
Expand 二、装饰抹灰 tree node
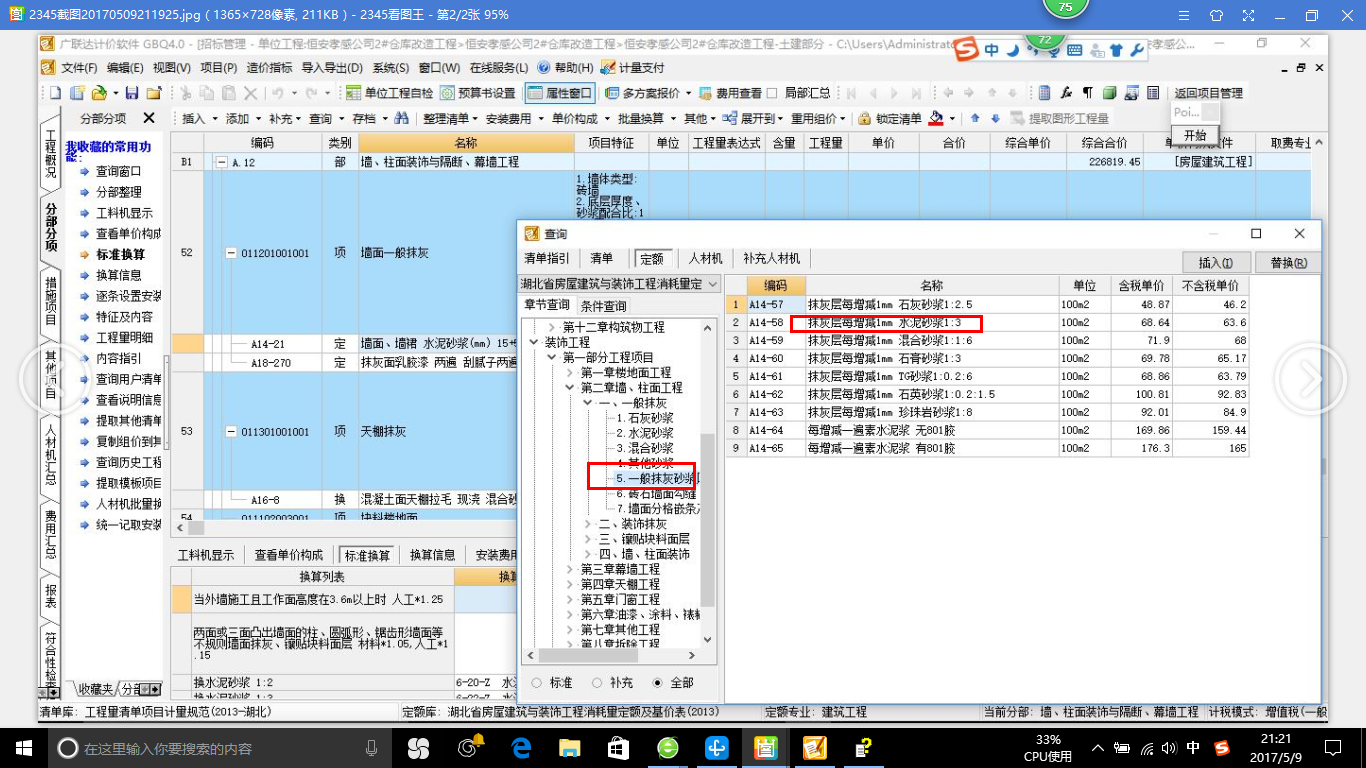click(587, 524)
